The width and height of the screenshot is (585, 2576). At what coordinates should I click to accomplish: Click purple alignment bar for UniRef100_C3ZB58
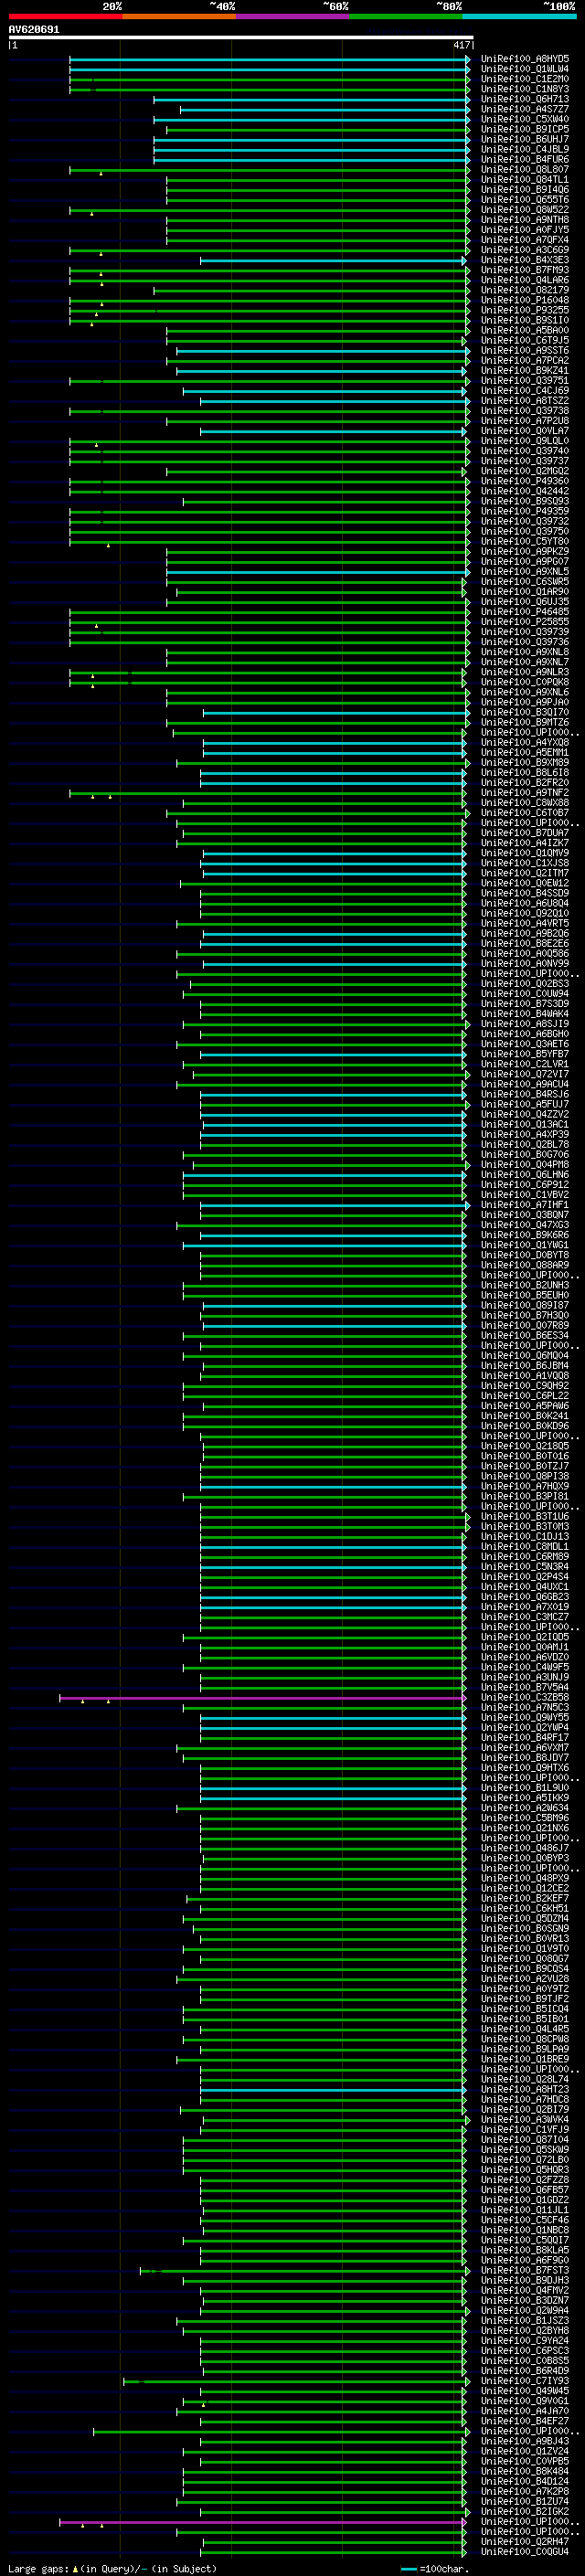coord(263,1697)
